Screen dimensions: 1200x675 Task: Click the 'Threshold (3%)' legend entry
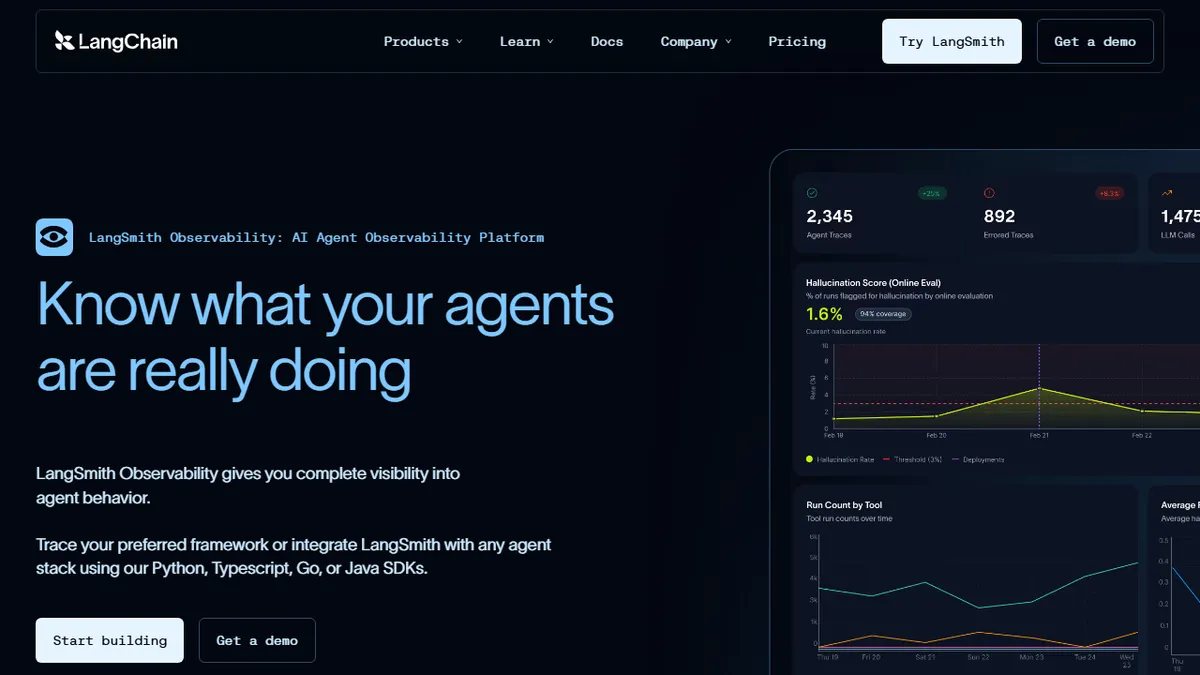pos(911,459)
